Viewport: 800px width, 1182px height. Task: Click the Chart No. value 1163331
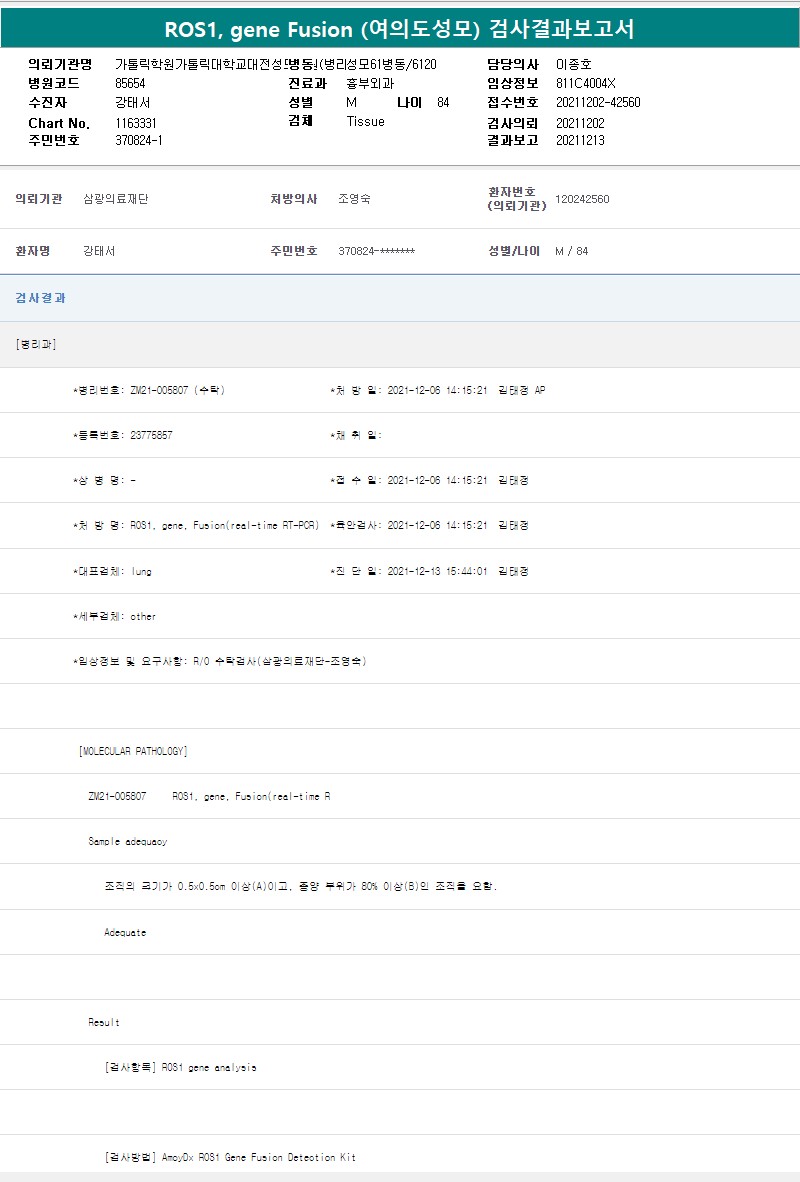coord(136,123)
